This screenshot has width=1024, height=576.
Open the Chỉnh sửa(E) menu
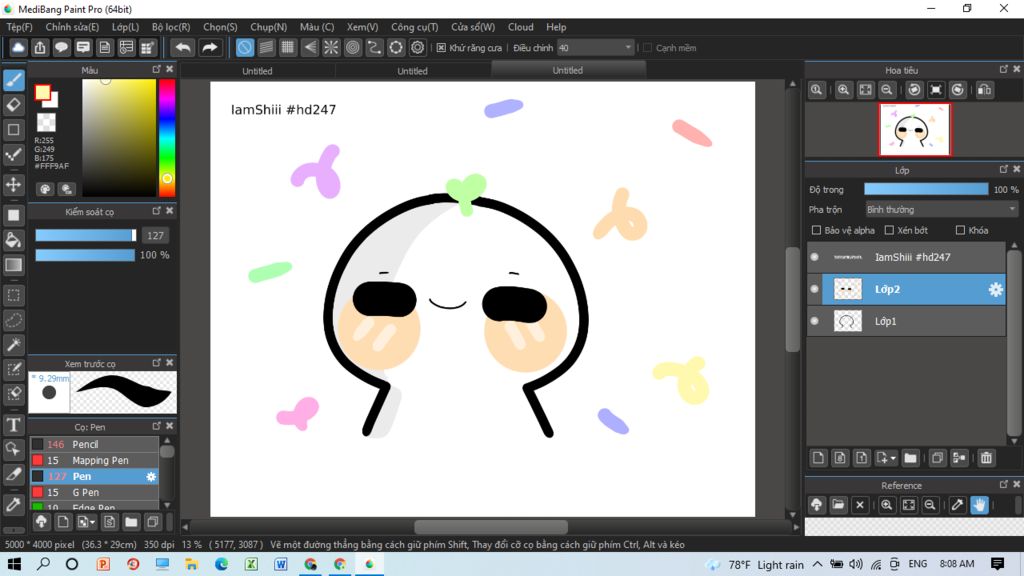tap(72, 27)
